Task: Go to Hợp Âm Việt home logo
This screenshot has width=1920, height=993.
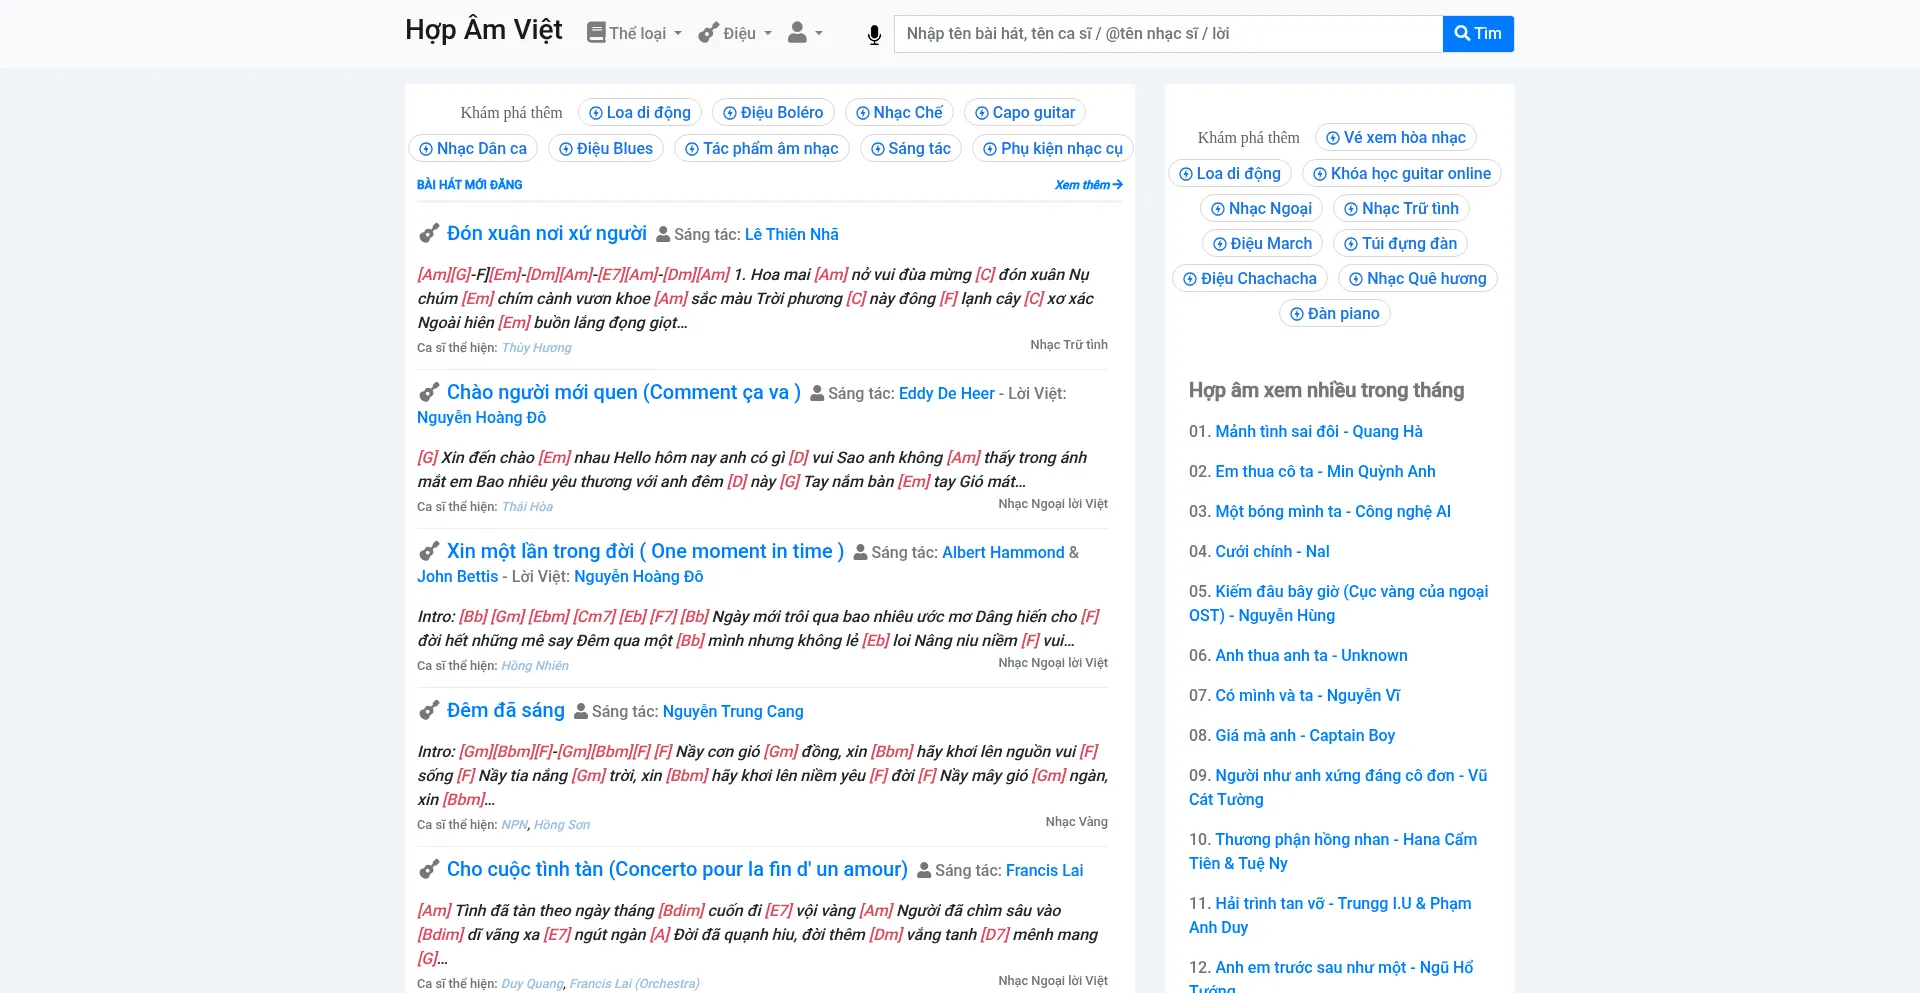Action: (x=484, y=31)
